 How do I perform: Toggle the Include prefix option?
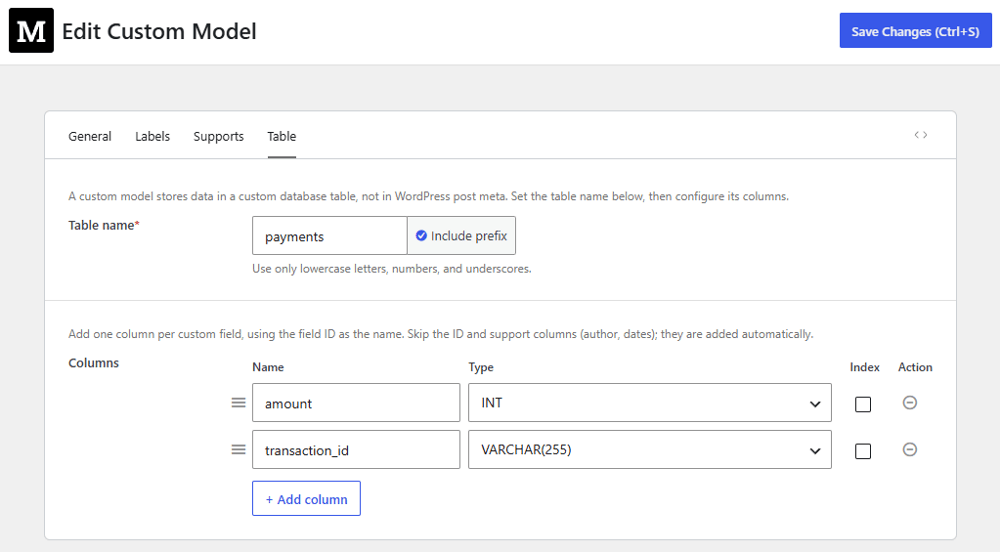pos(461,236)
